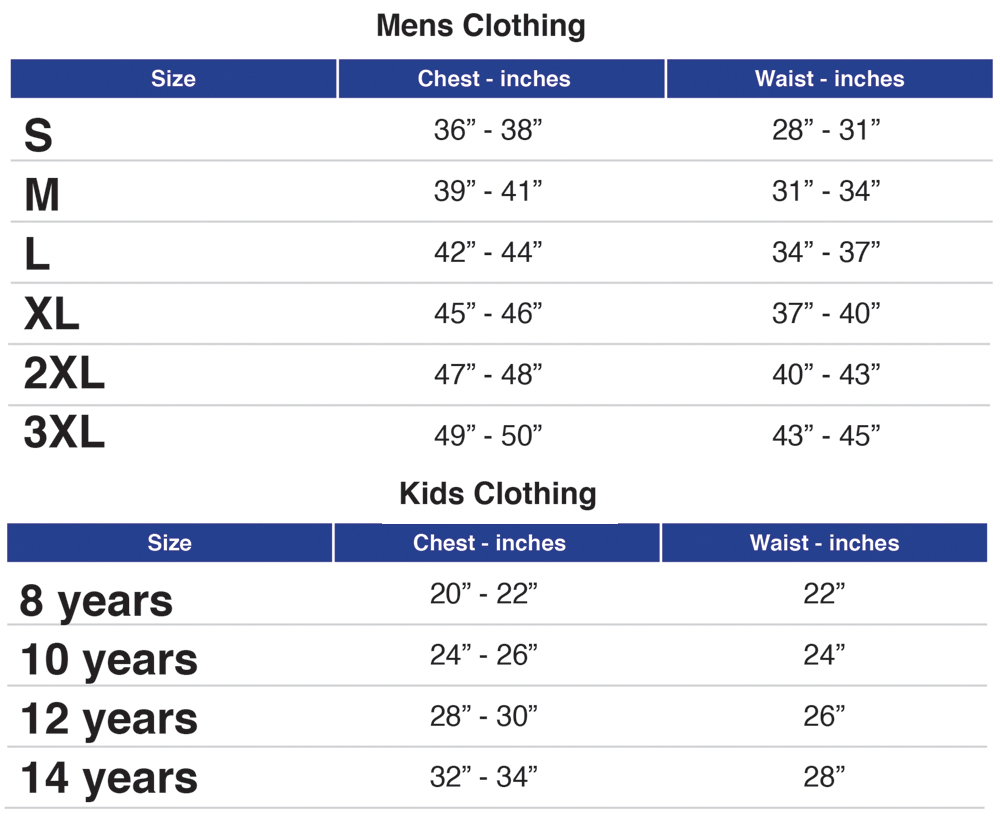Image resolution: width=1000 pixels, height=827 pixels.
Task: Select the 12 years size row
Action: tap(497, 717)
